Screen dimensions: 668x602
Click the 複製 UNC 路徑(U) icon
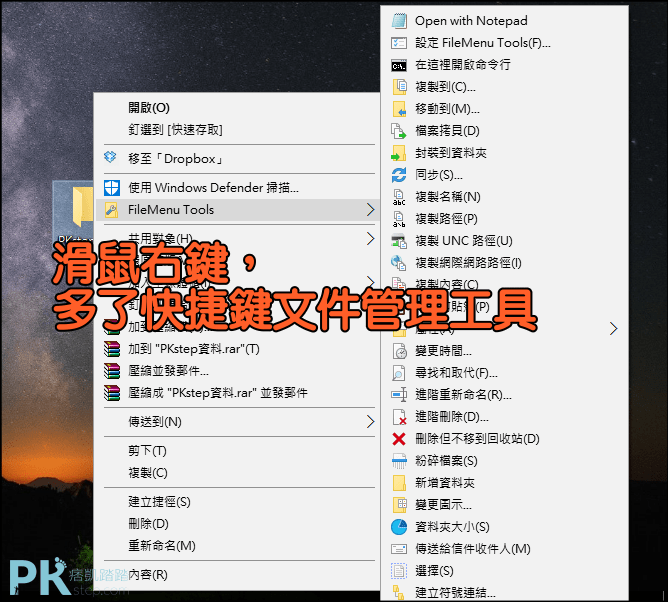(399, 241)
